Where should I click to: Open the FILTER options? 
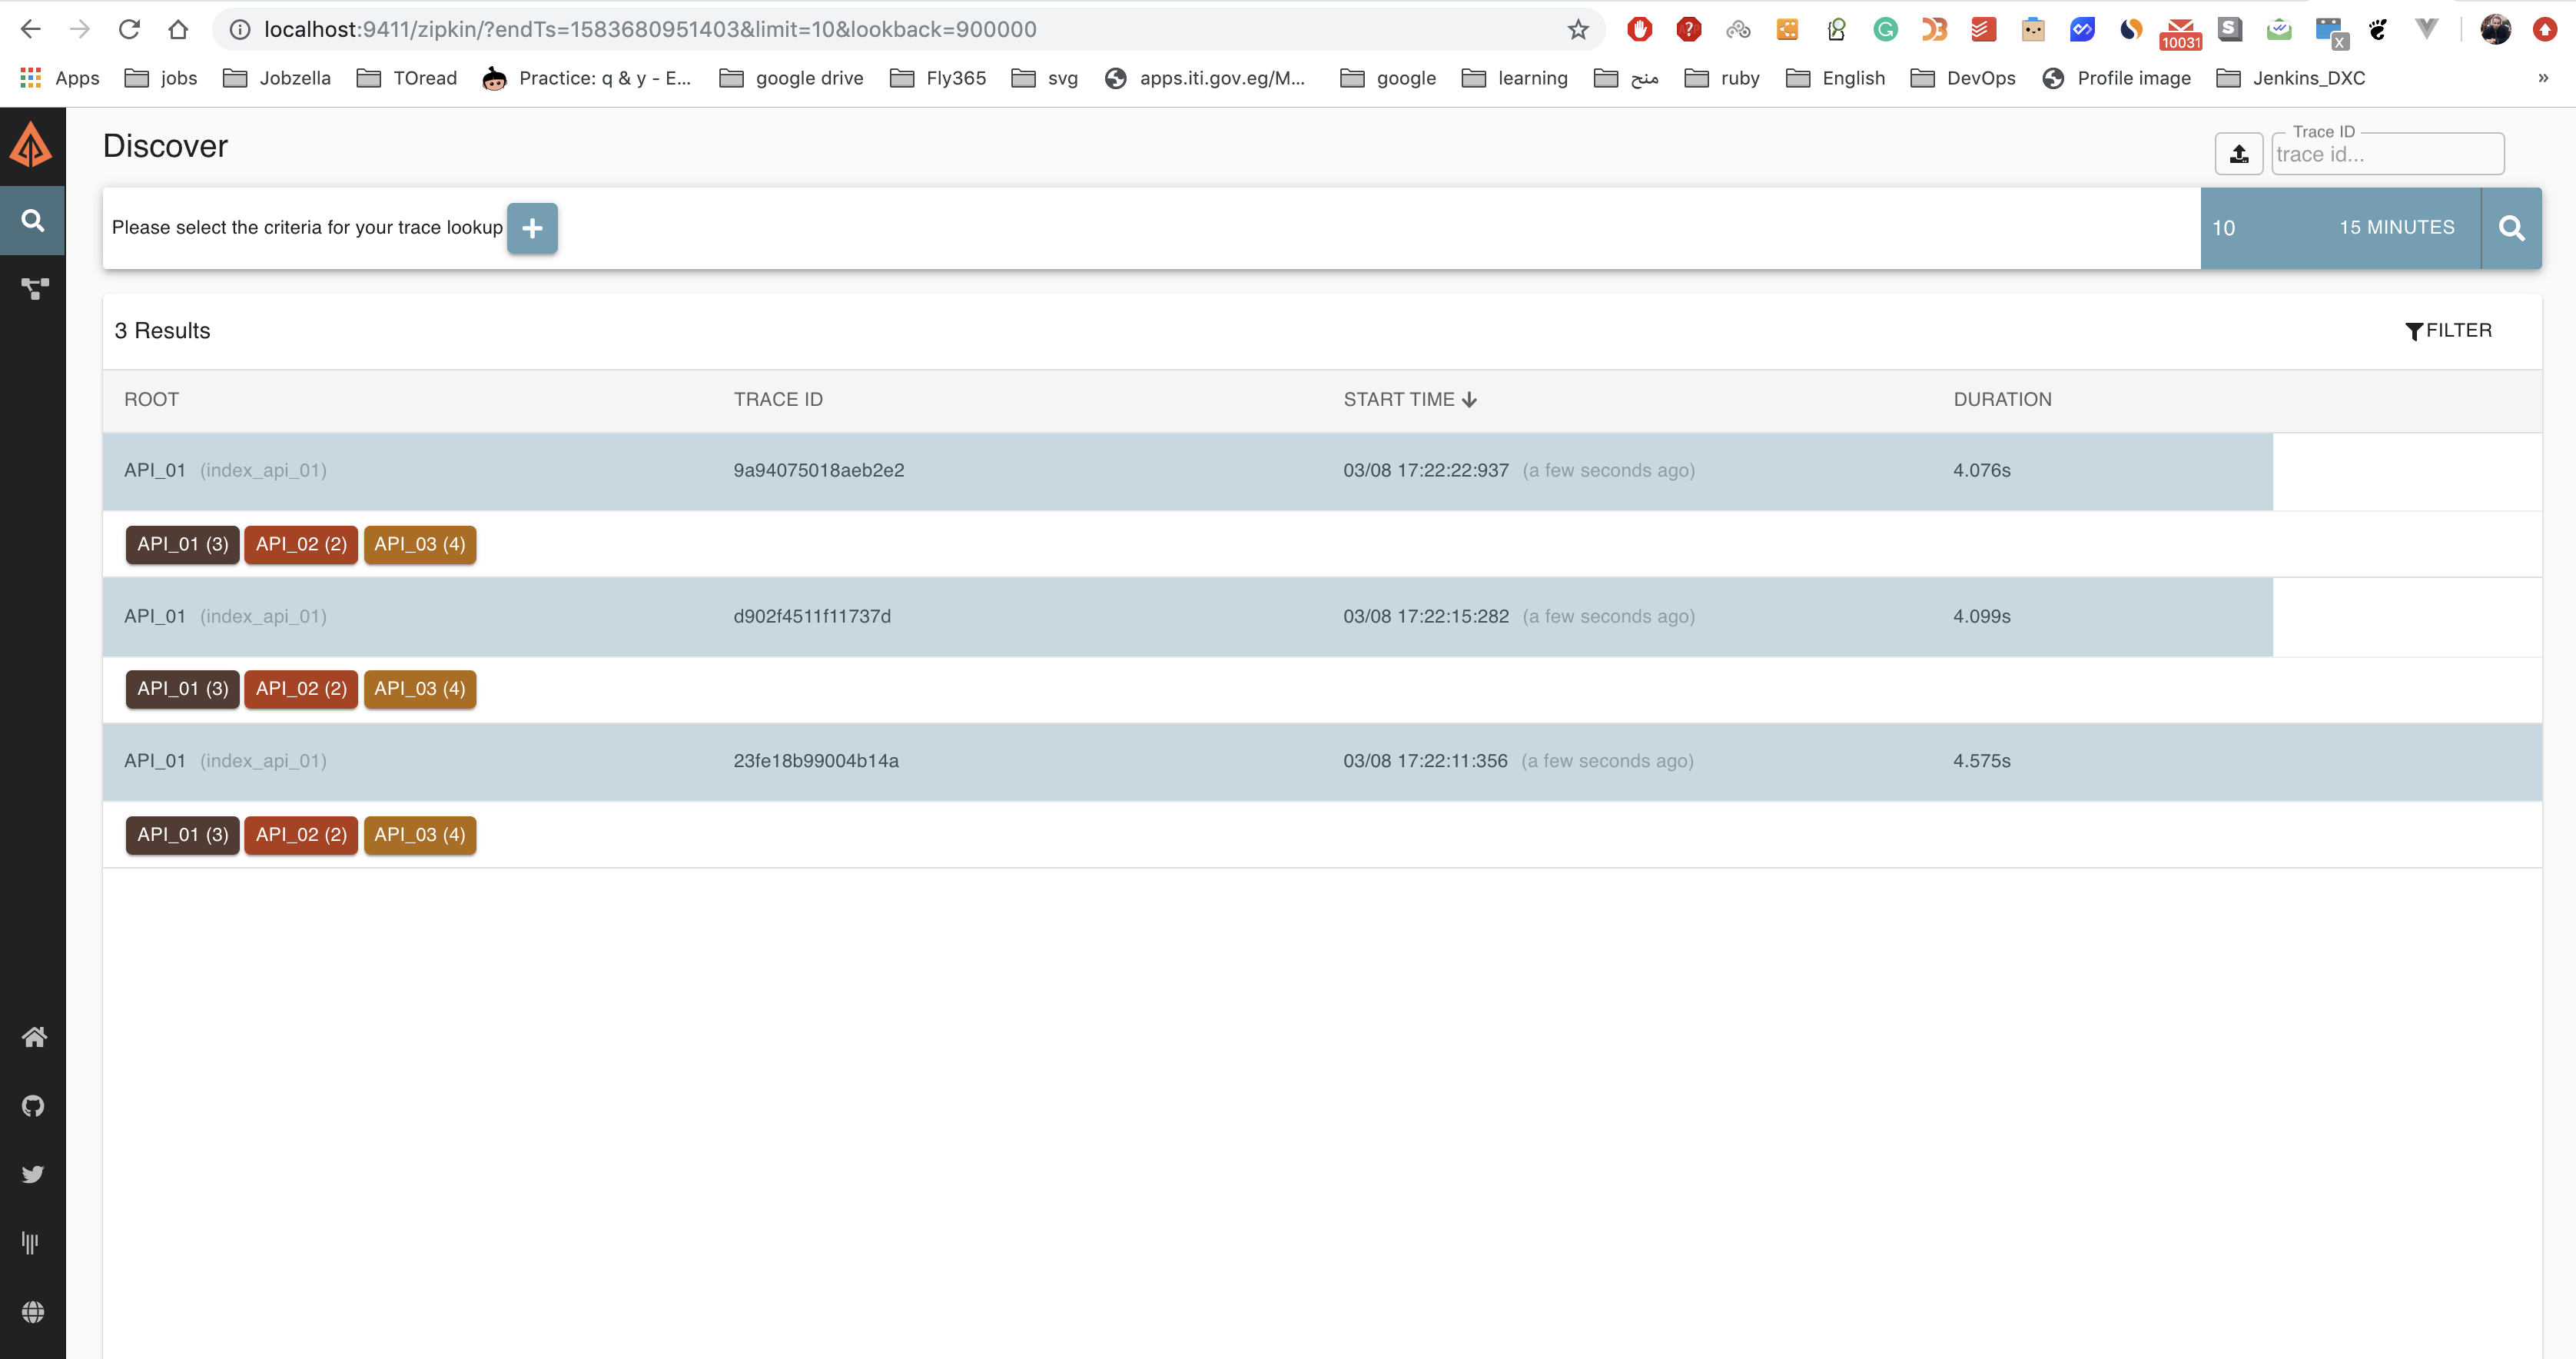click(x=2448, y=330)
